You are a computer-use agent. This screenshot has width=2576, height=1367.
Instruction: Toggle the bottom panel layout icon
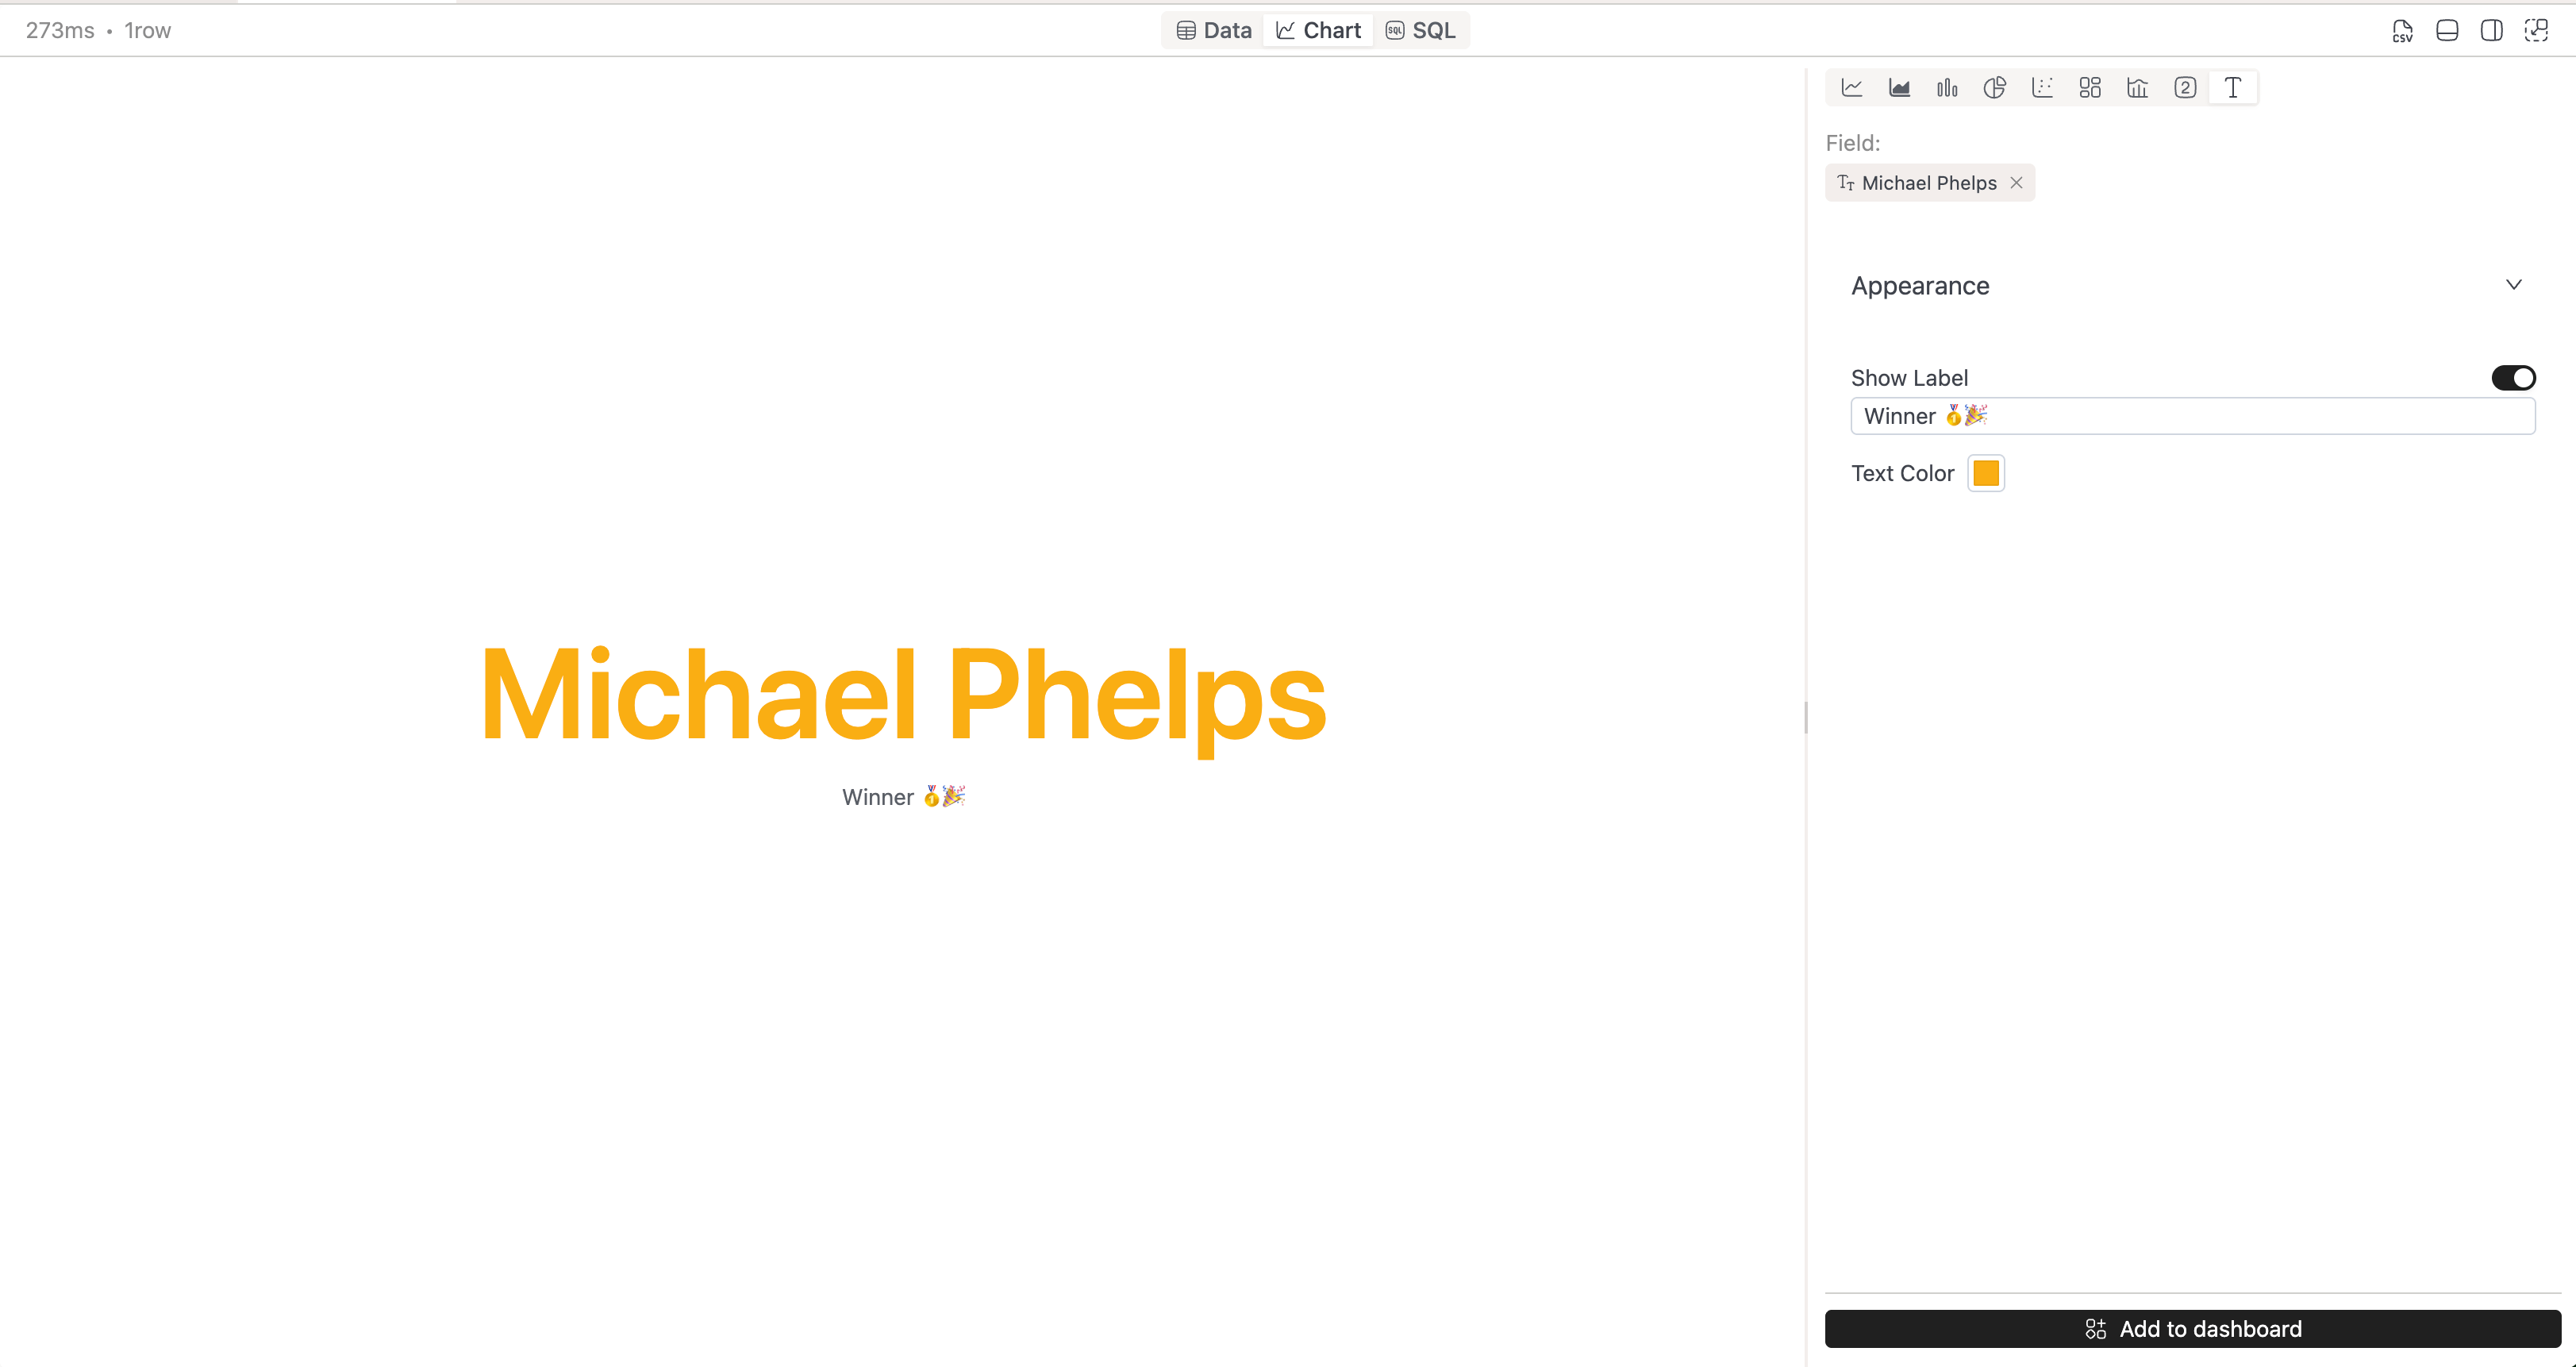point(2447,31)
